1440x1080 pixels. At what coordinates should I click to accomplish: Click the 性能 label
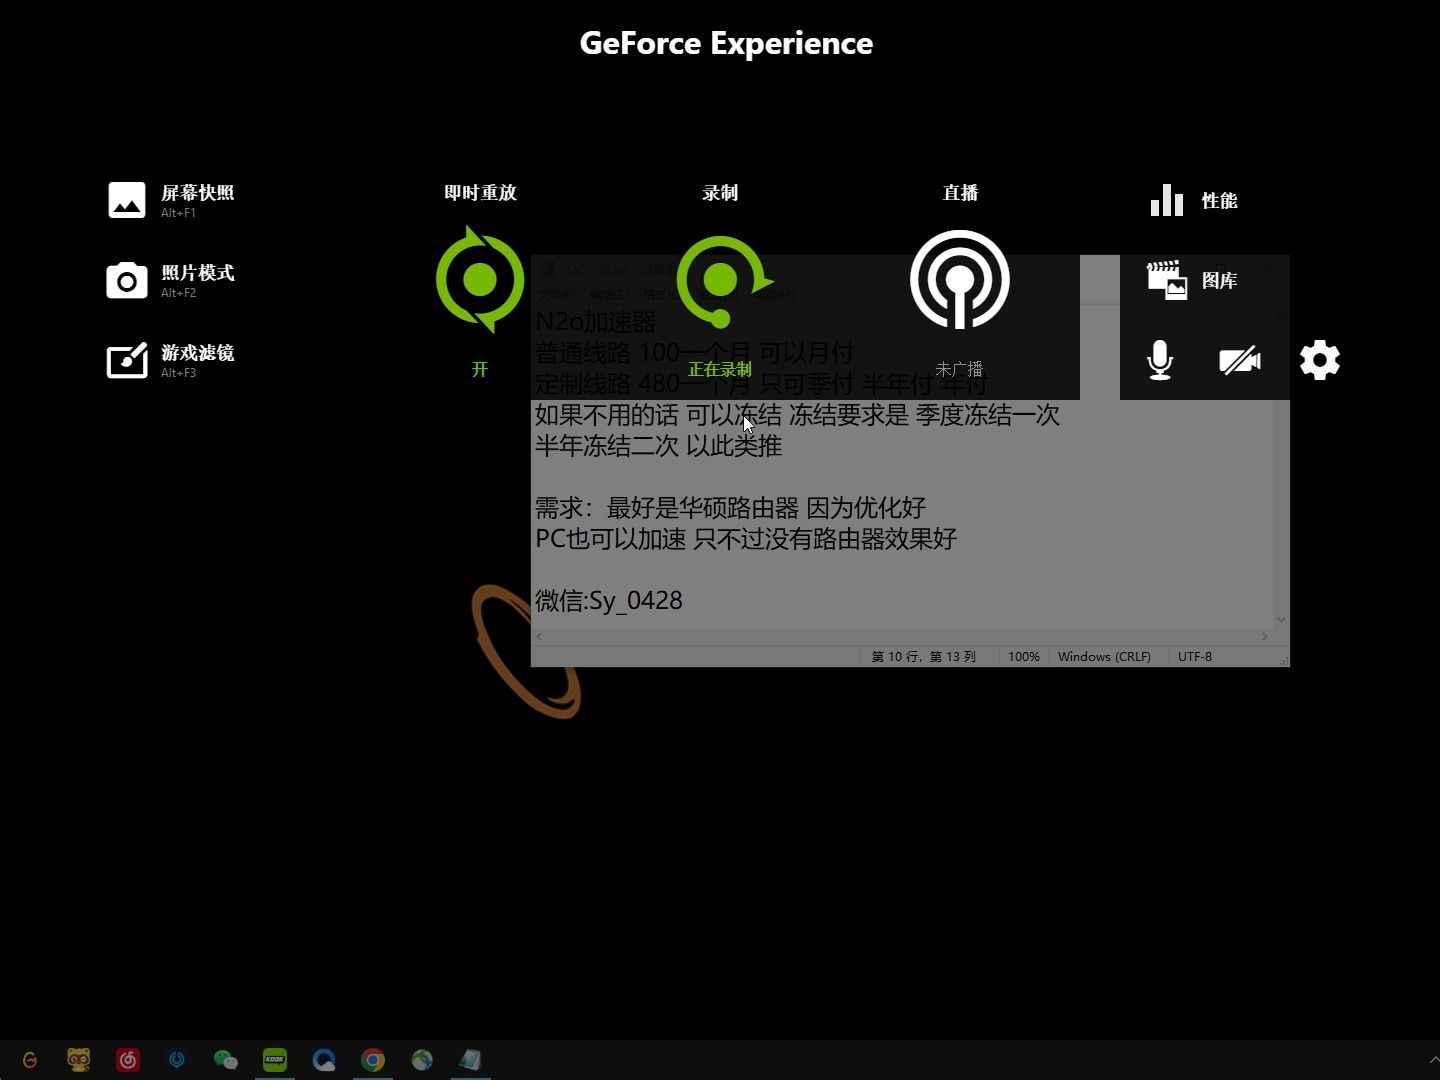[x=1220, y=201]
